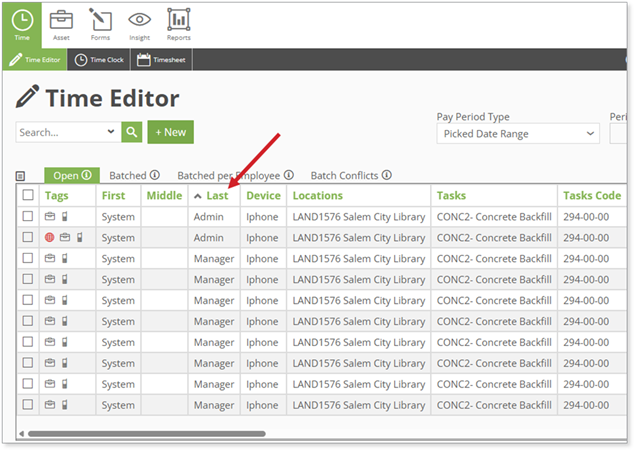Click the green search magnifier button

click(132, 132)
